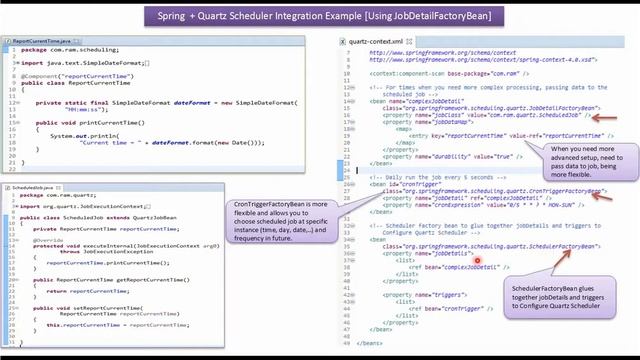640x360 pixels.
Task: Collapse complexJobDetail bean fold at line 14
Action: (353, 101)
